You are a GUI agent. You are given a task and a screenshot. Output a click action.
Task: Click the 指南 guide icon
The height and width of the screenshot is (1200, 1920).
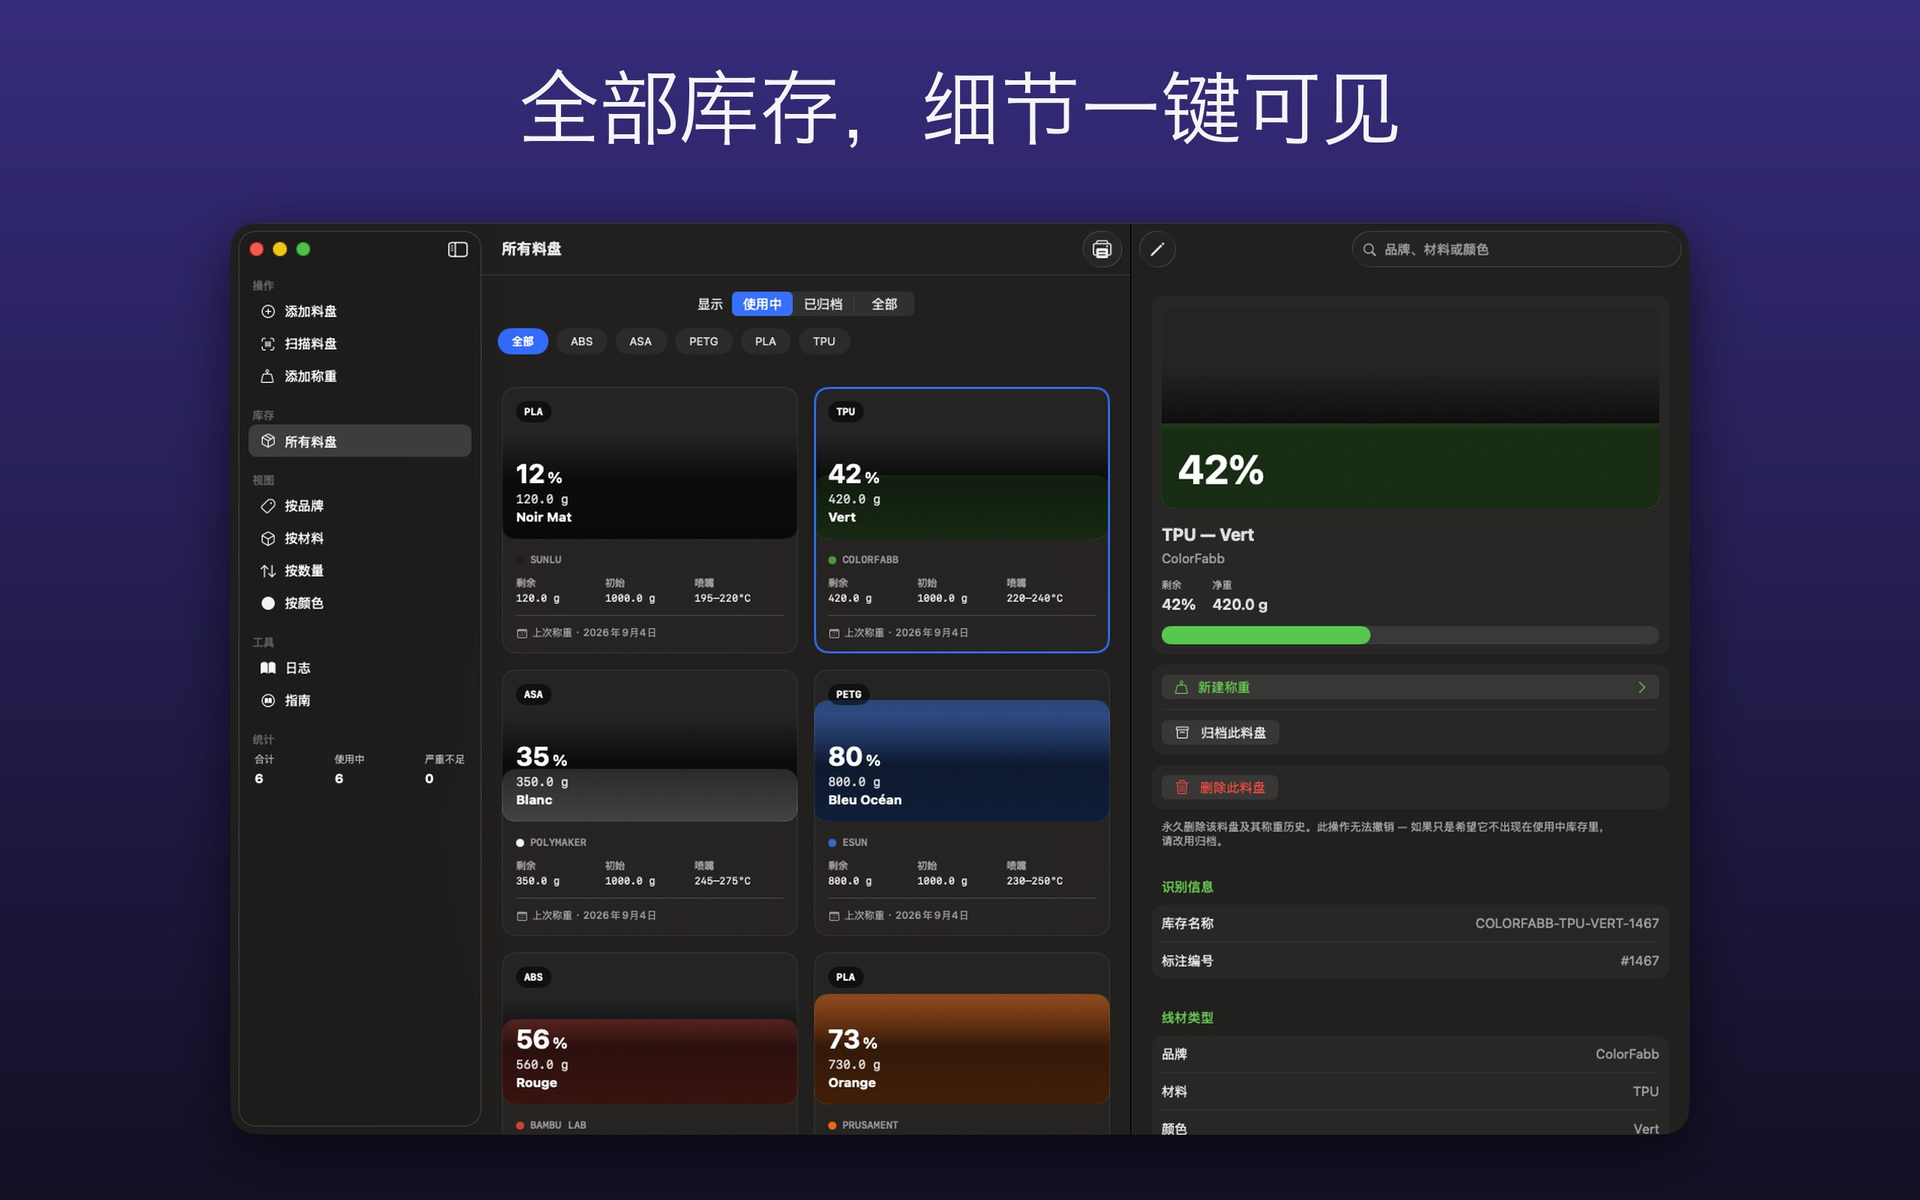point(268,701)
